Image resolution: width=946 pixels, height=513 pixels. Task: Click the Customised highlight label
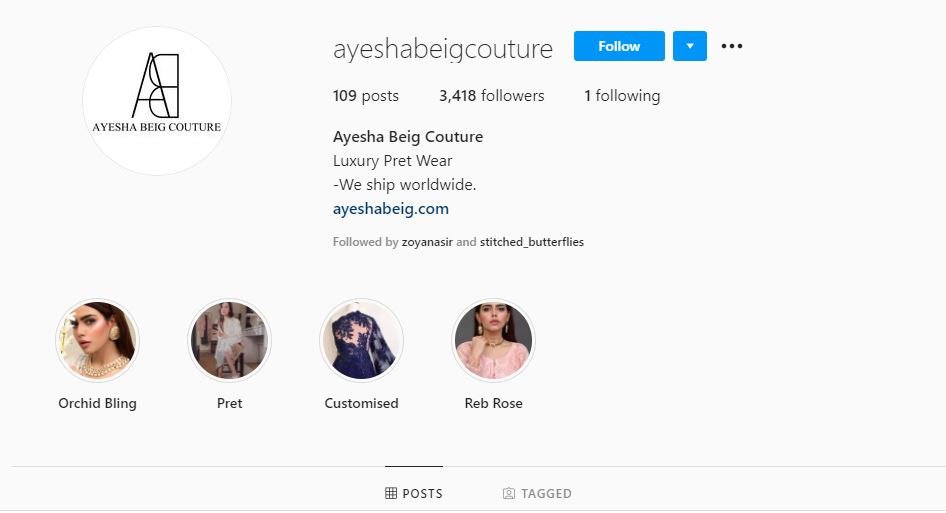tap(361, 404)
